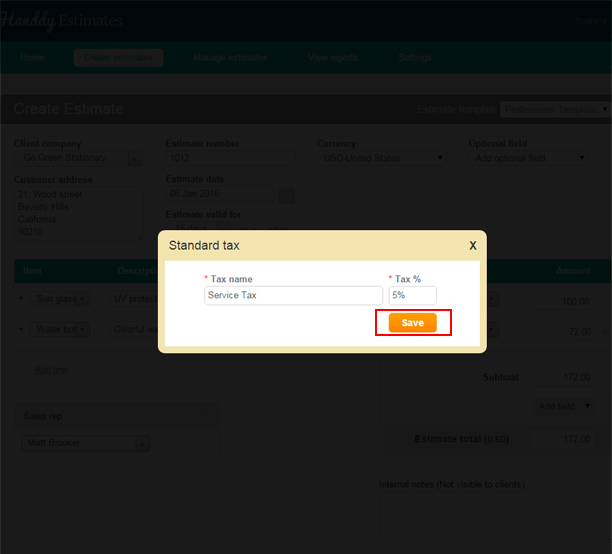
Task: Click the Standard tax dialog title
Action: click(x=204, y=246)
